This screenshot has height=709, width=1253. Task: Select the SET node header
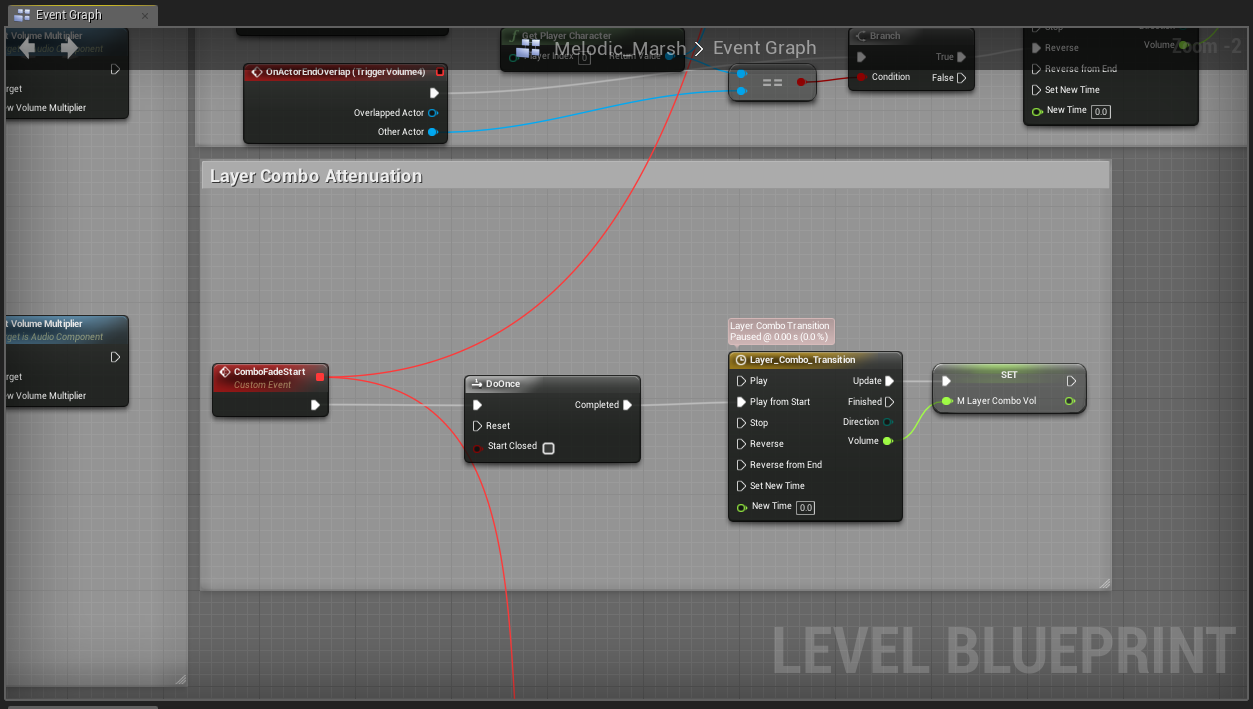coord(1009,375)
